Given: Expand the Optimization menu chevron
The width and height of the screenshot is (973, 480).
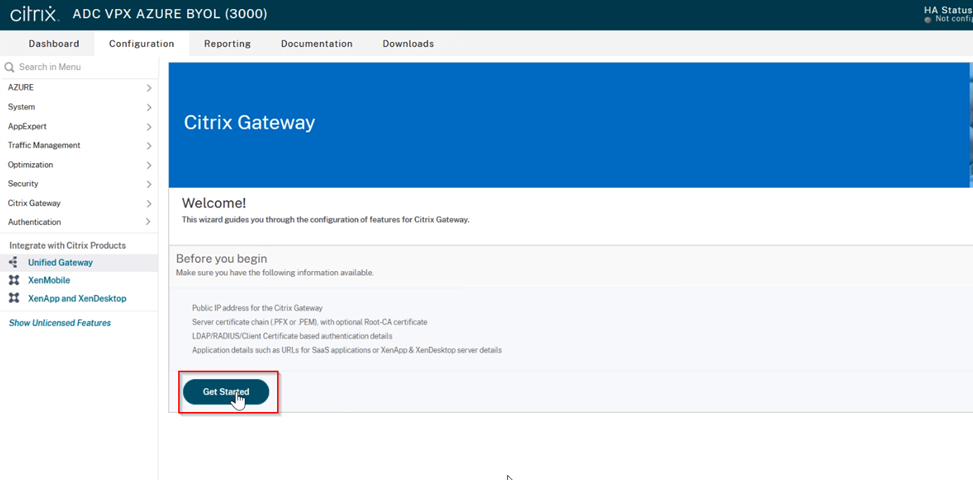Looking at the screenshot, I should [149, 165].
